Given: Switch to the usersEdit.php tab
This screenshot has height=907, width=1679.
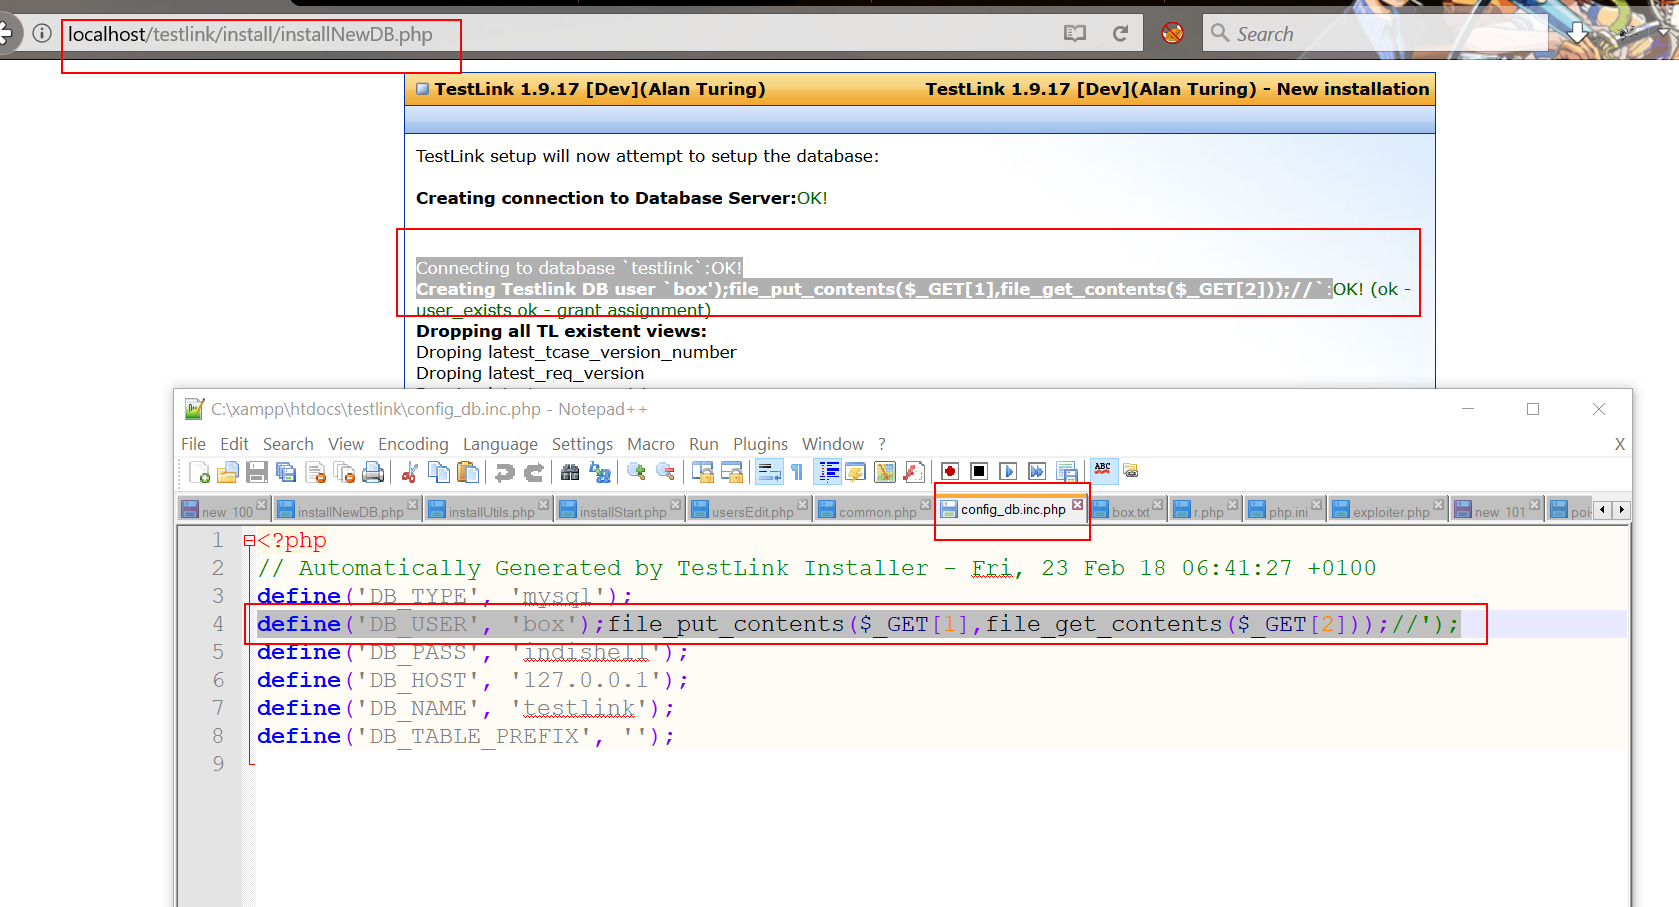Looking at the screenshot, I should (752, 511).
